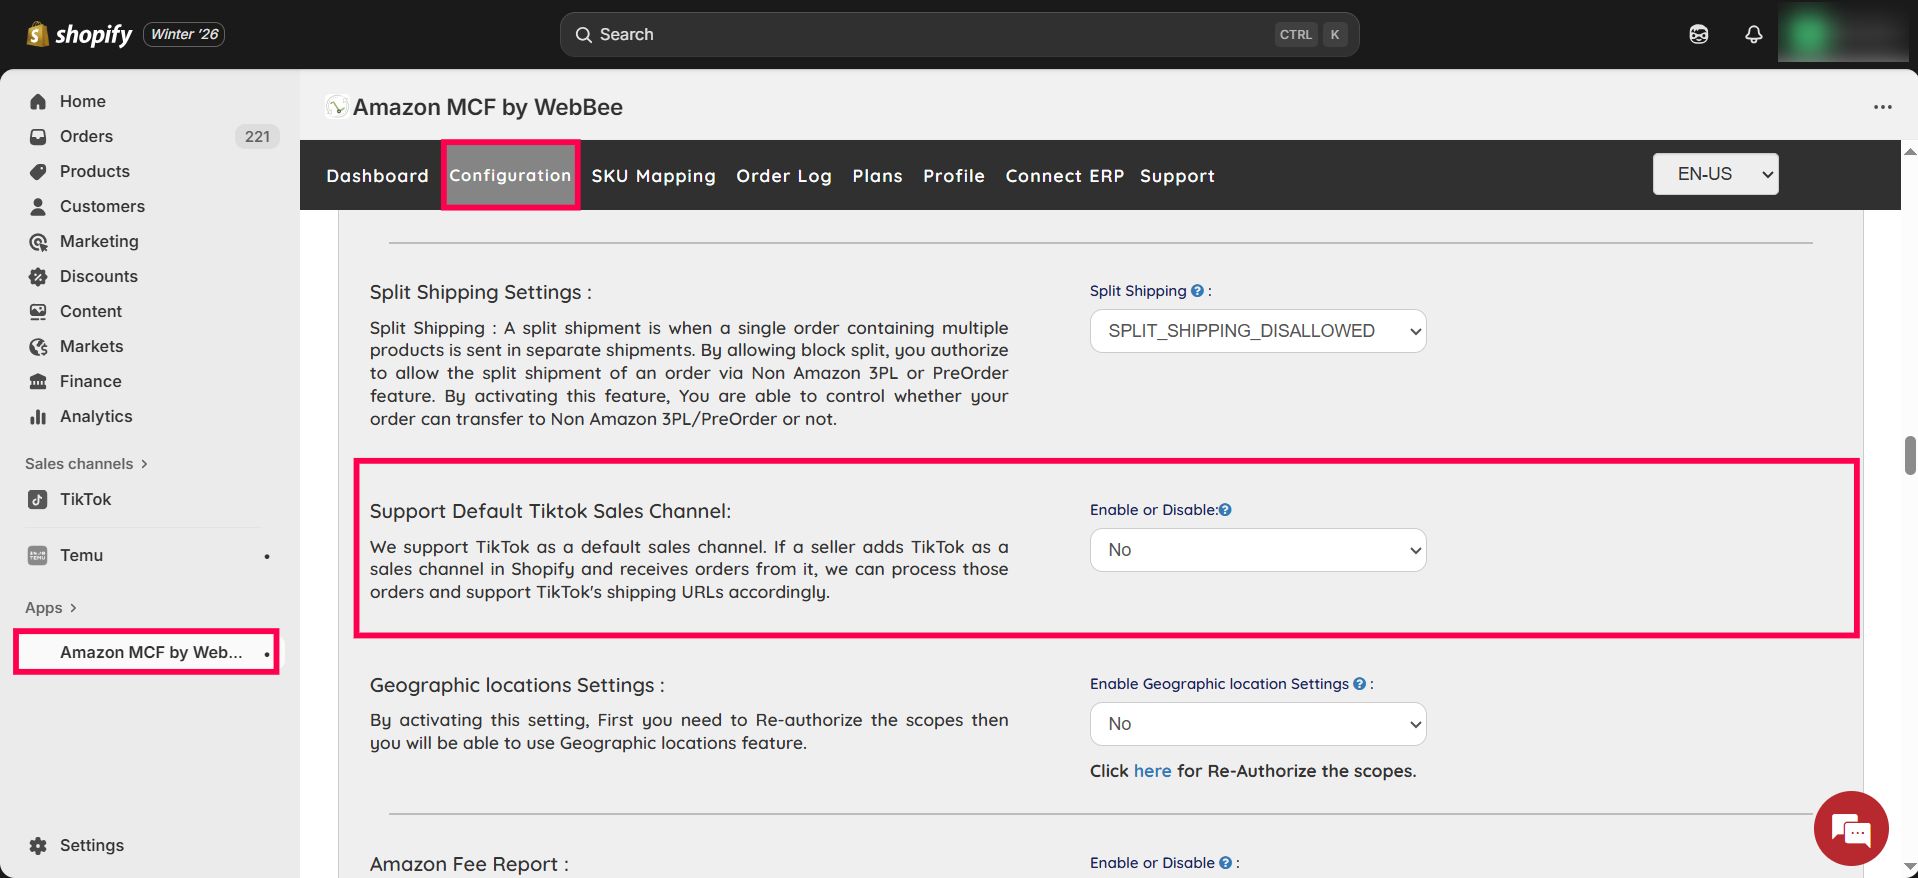Click the Search input field

pos(930,34)
